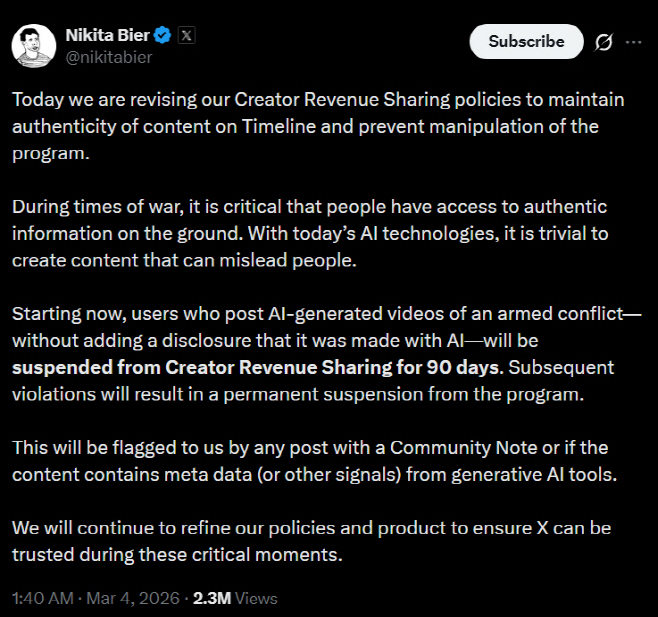Click the 2.3M Views count
Screen dimensions: 658x617
pyautogui.click(x=234, y=598)
